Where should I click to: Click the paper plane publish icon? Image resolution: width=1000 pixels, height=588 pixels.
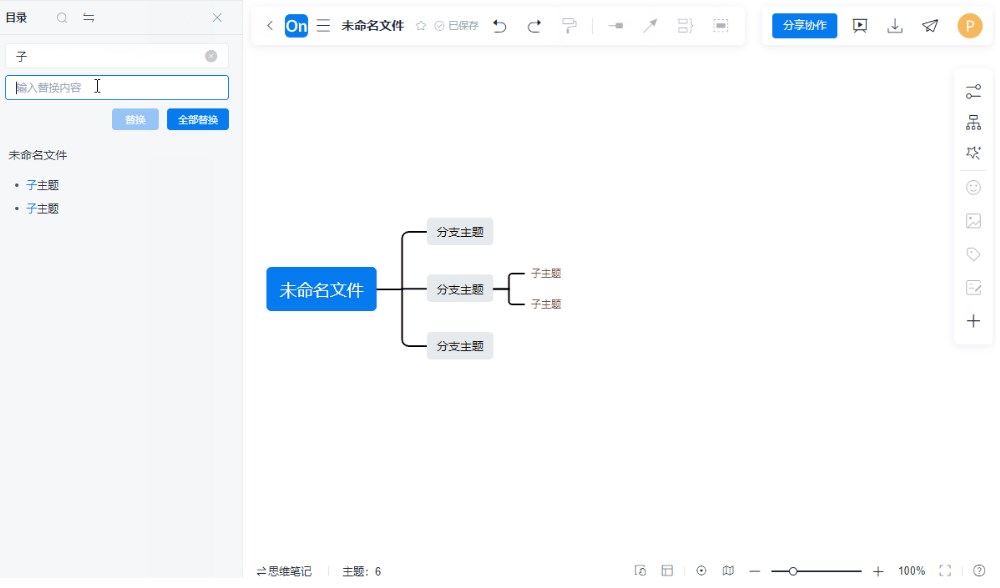[930, 26]
